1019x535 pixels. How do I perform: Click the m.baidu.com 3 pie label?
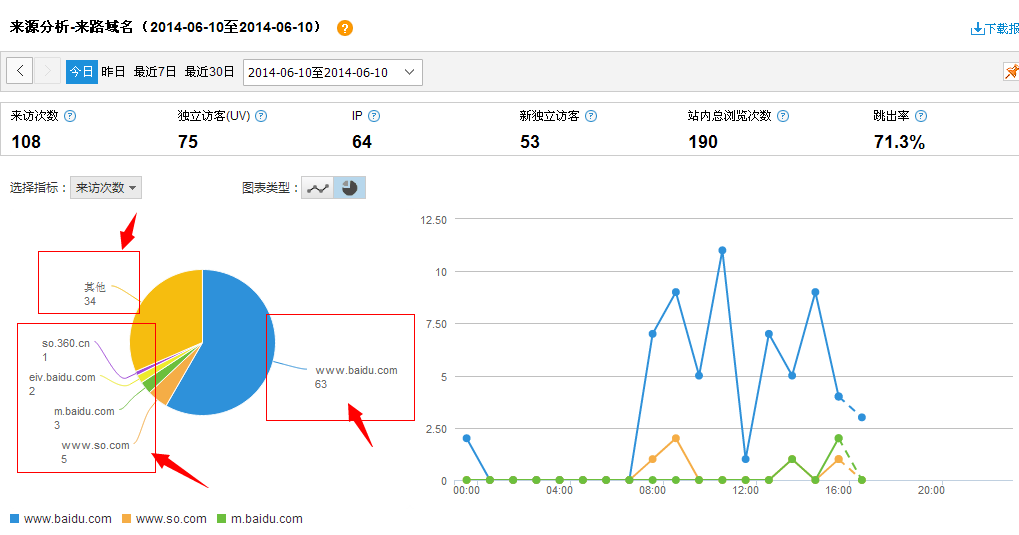(84, 418)
